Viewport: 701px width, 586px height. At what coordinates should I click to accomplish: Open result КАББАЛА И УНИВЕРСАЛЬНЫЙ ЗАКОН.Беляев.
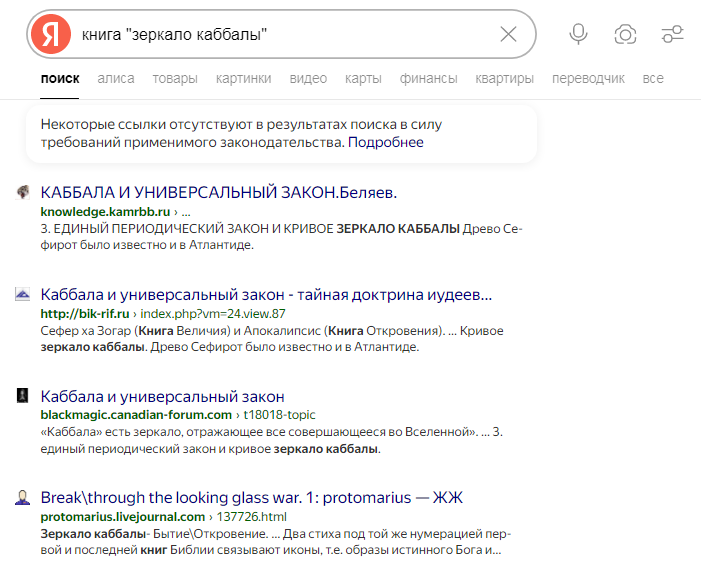pyautogui.click(x=219, y=192)
